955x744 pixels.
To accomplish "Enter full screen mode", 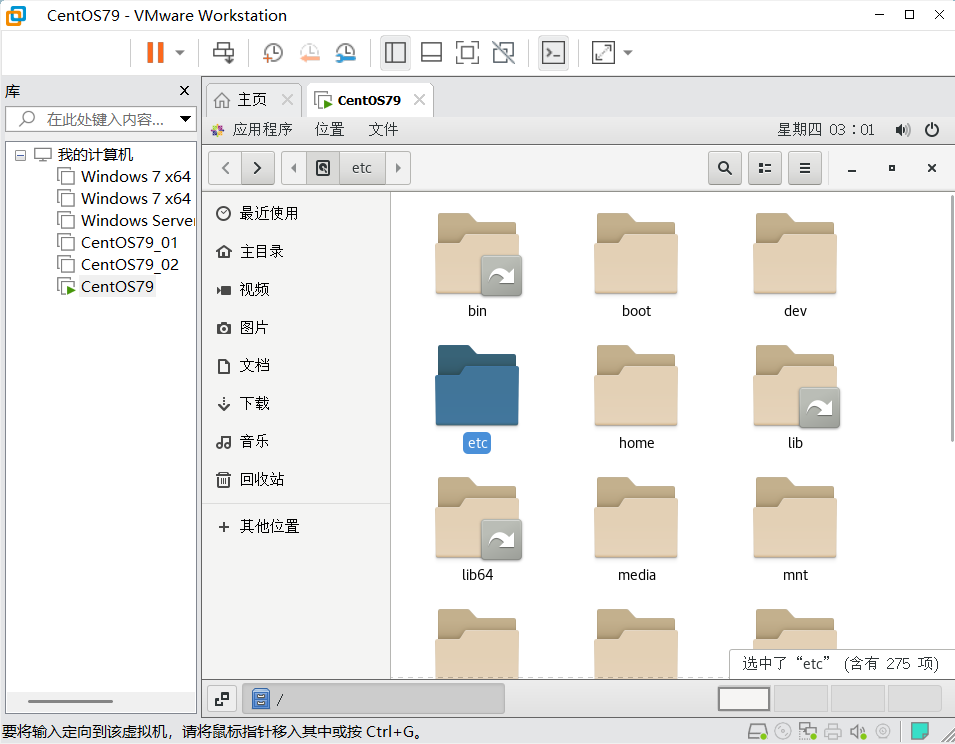I will point(467,52).
